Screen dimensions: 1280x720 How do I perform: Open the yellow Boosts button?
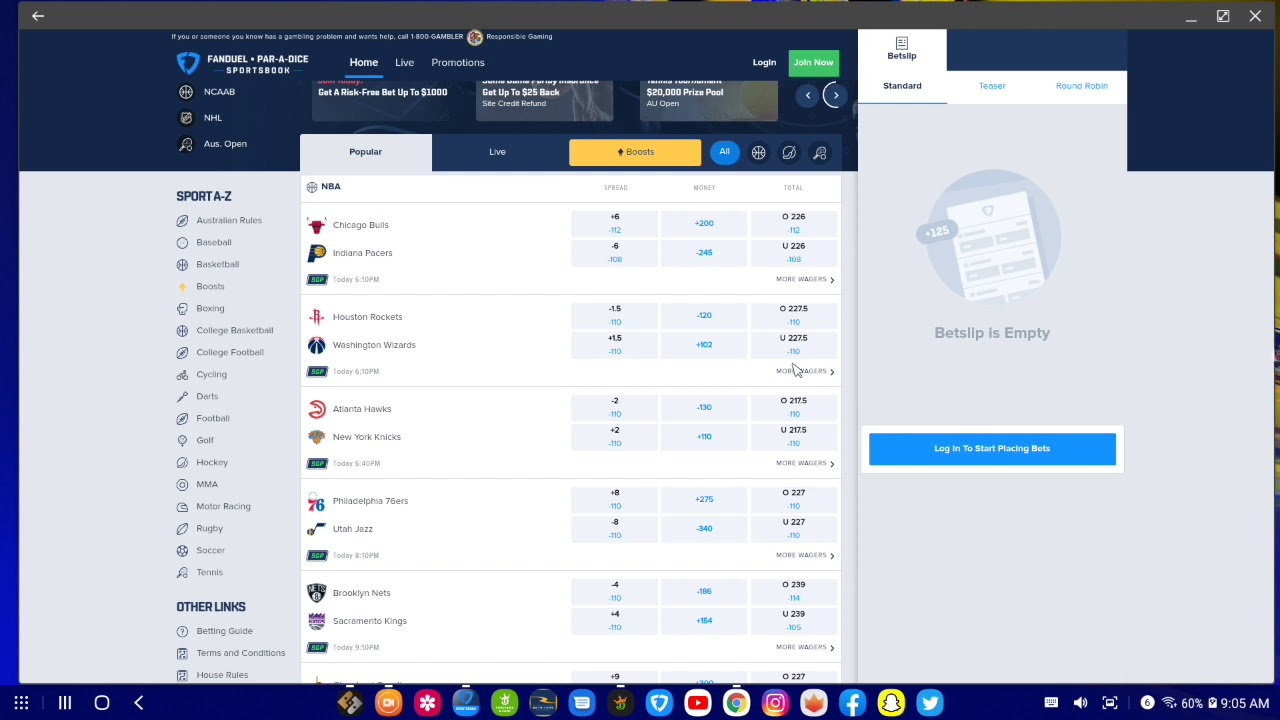[635, 152]
